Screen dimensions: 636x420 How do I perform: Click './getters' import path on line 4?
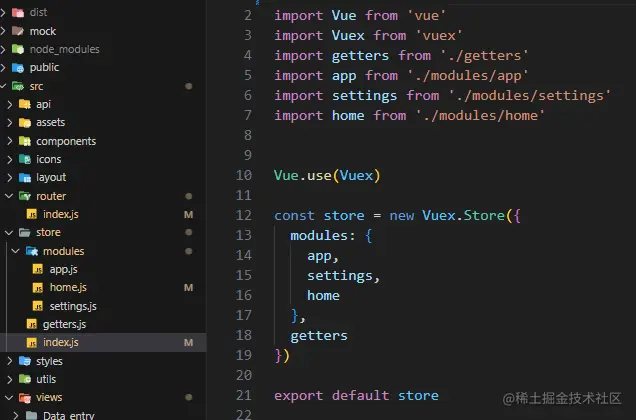[x=485, y=56]
